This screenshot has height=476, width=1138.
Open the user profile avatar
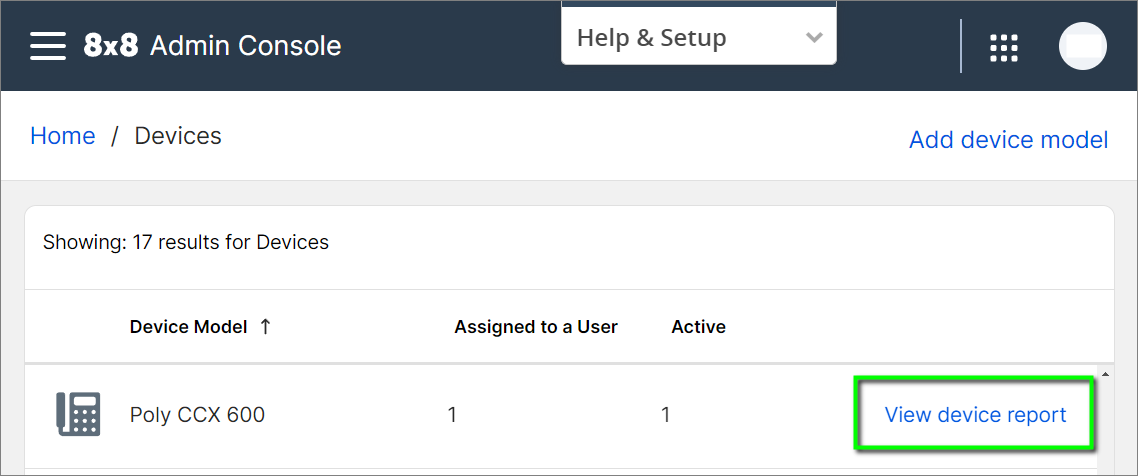pyautogui.click(x=1083, y=46)
